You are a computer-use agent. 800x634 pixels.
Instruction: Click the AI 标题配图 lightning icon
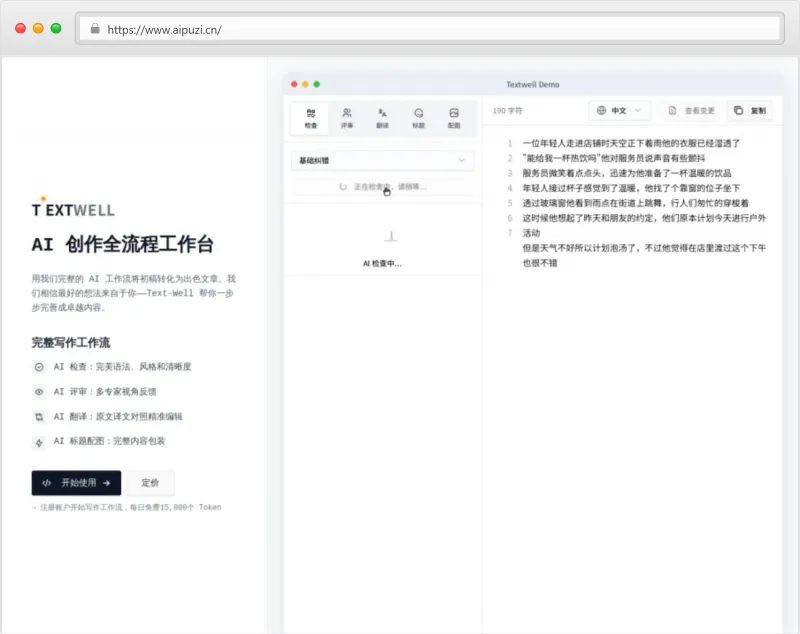(39, 441)
